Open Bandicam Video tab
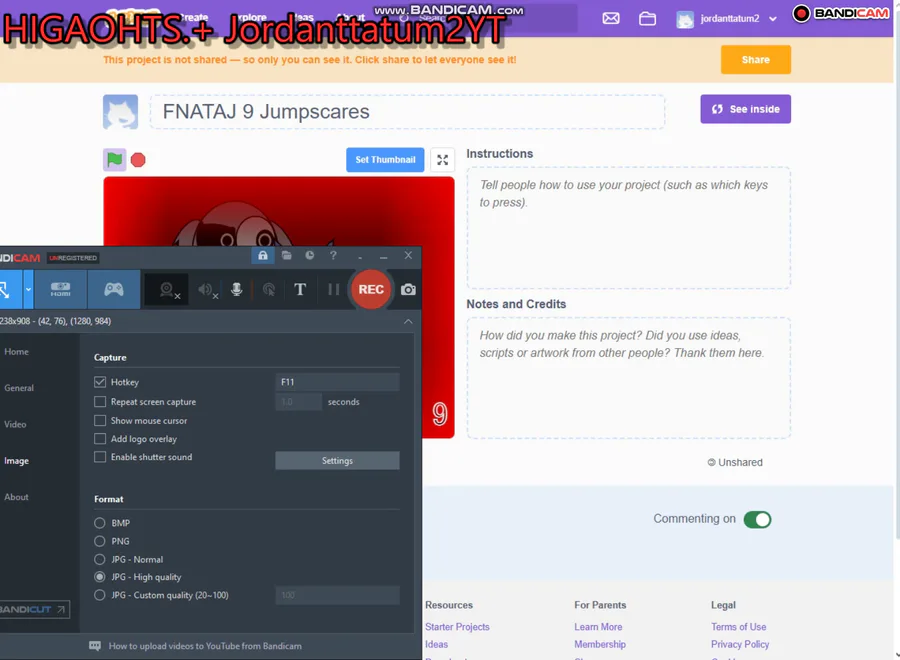This screenshot has height=660, width=900. (x=15, y=425)
